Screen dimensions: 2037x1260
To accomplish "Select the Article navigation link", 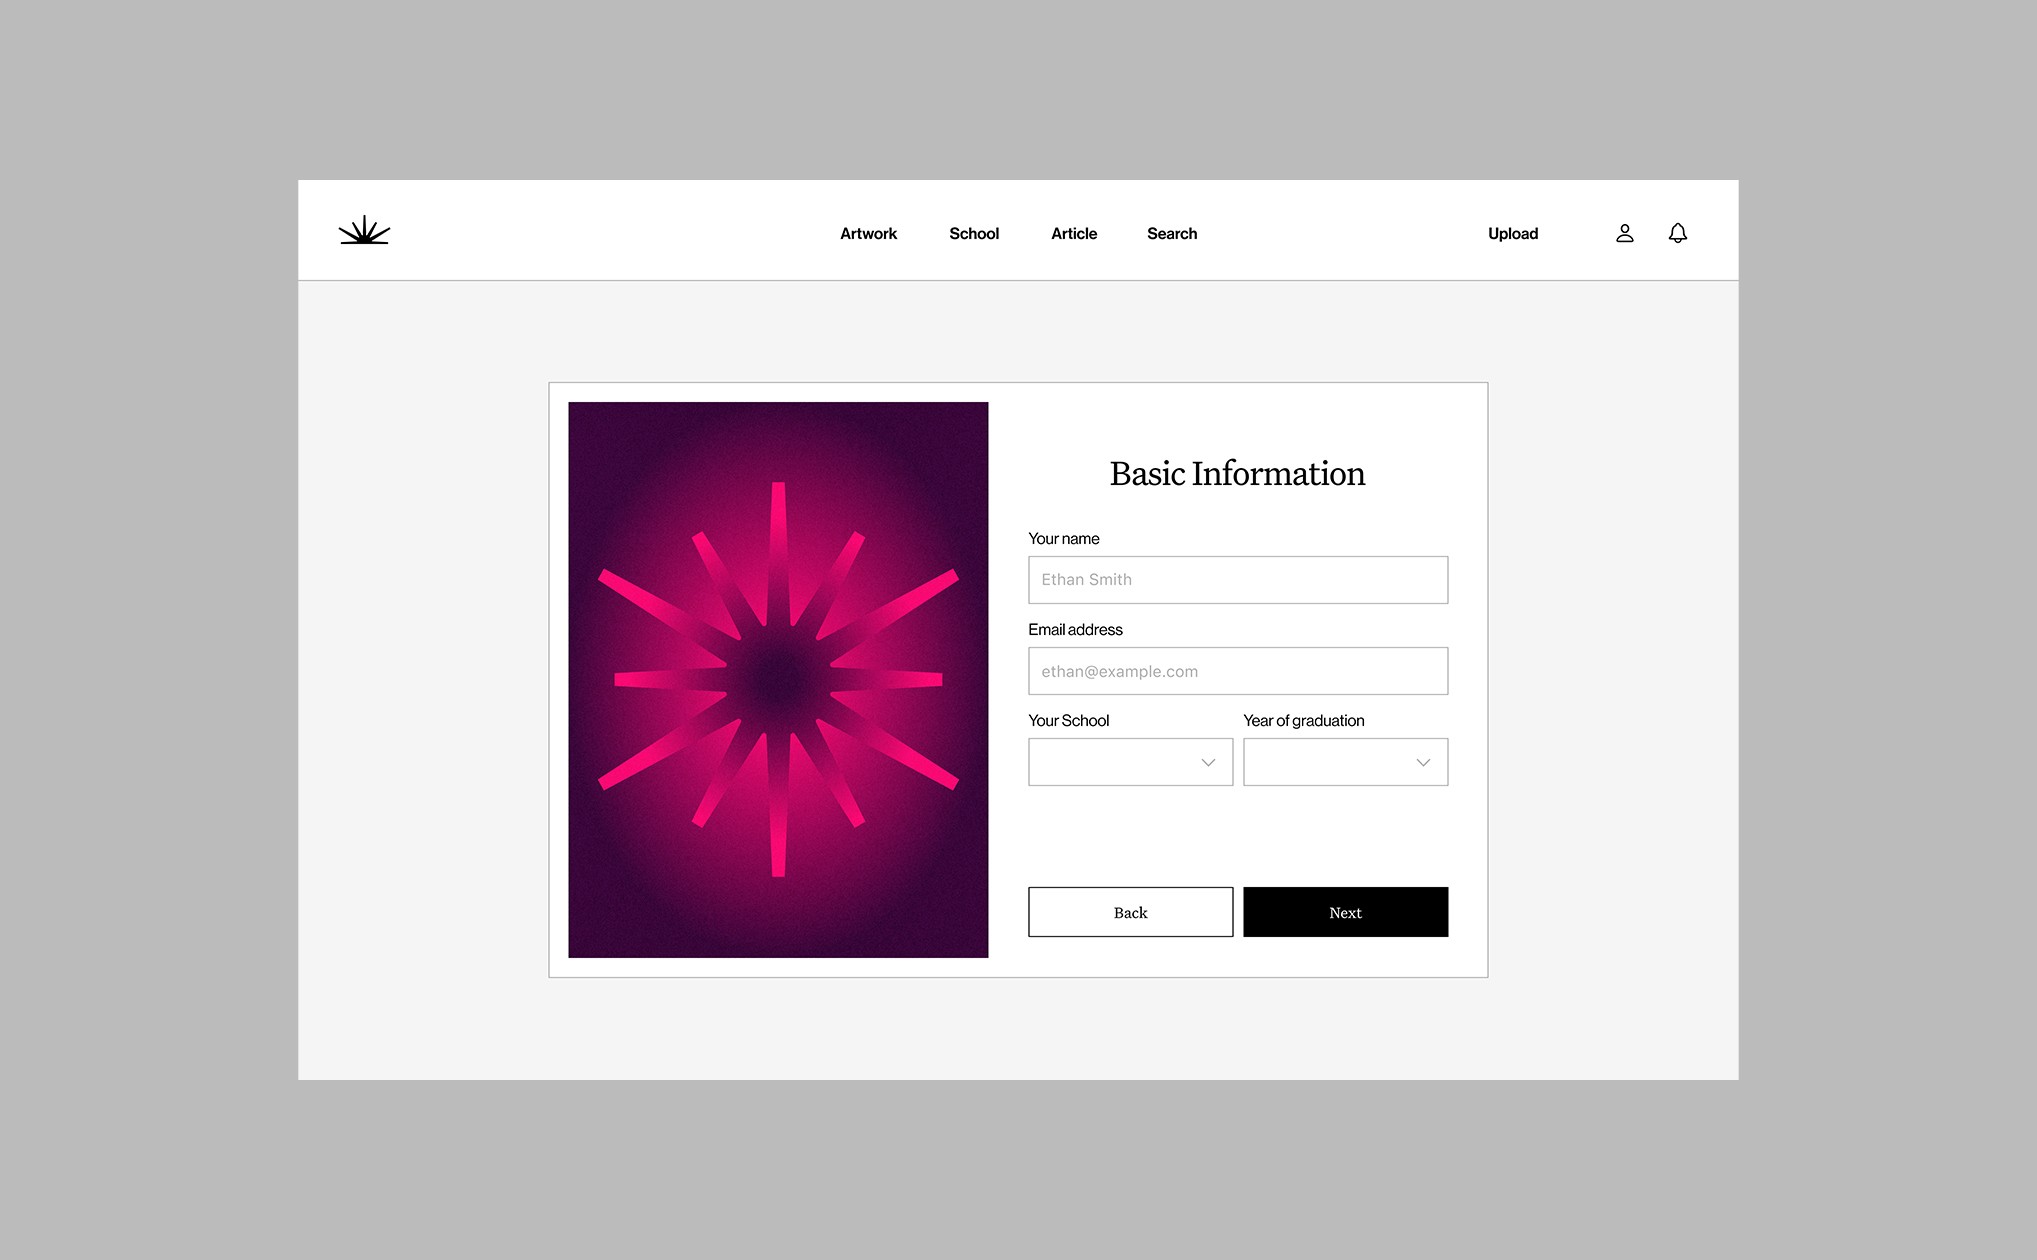I will click(1074, 233).
